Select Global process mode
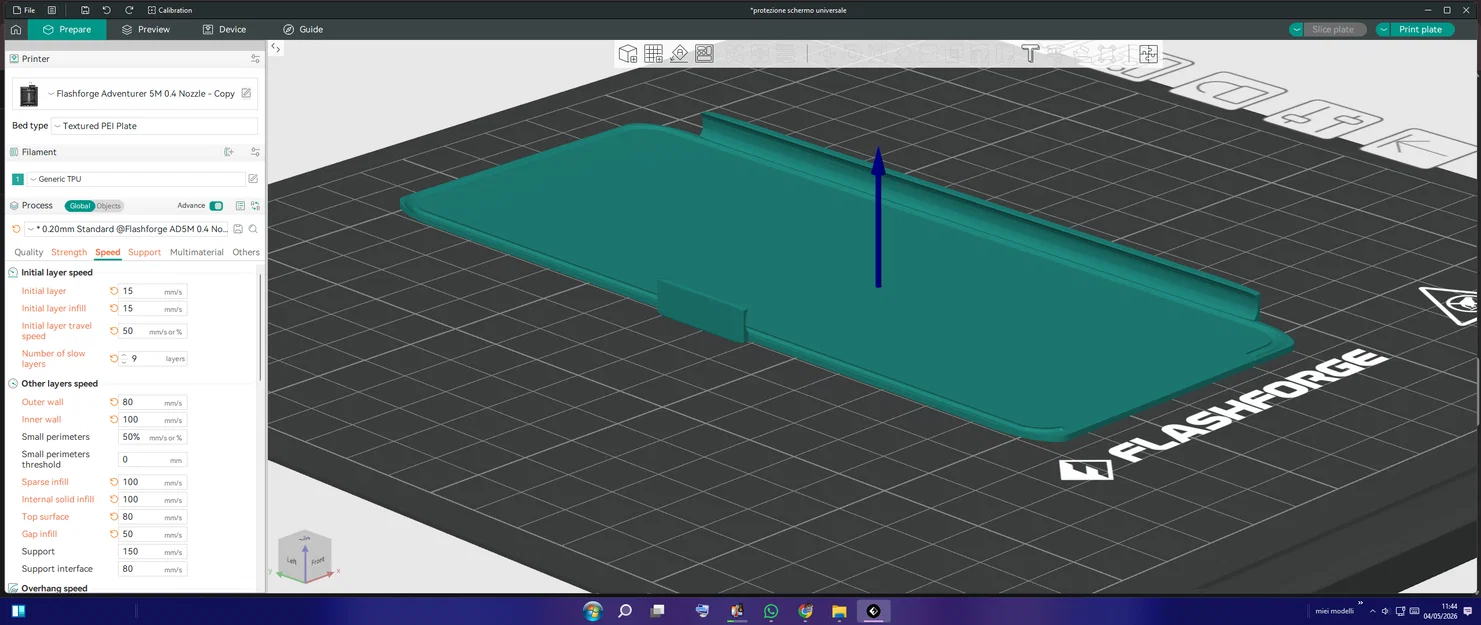Image resolution: width=1481 pixels, height=625 pixels. tap(79, 206)
